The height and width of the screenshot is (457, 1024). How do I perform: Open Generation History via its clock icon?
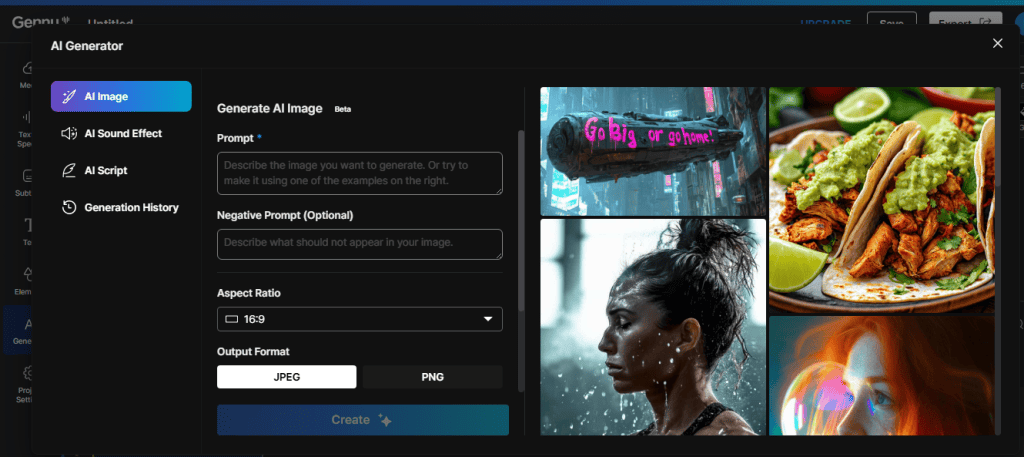coord(69,207)
